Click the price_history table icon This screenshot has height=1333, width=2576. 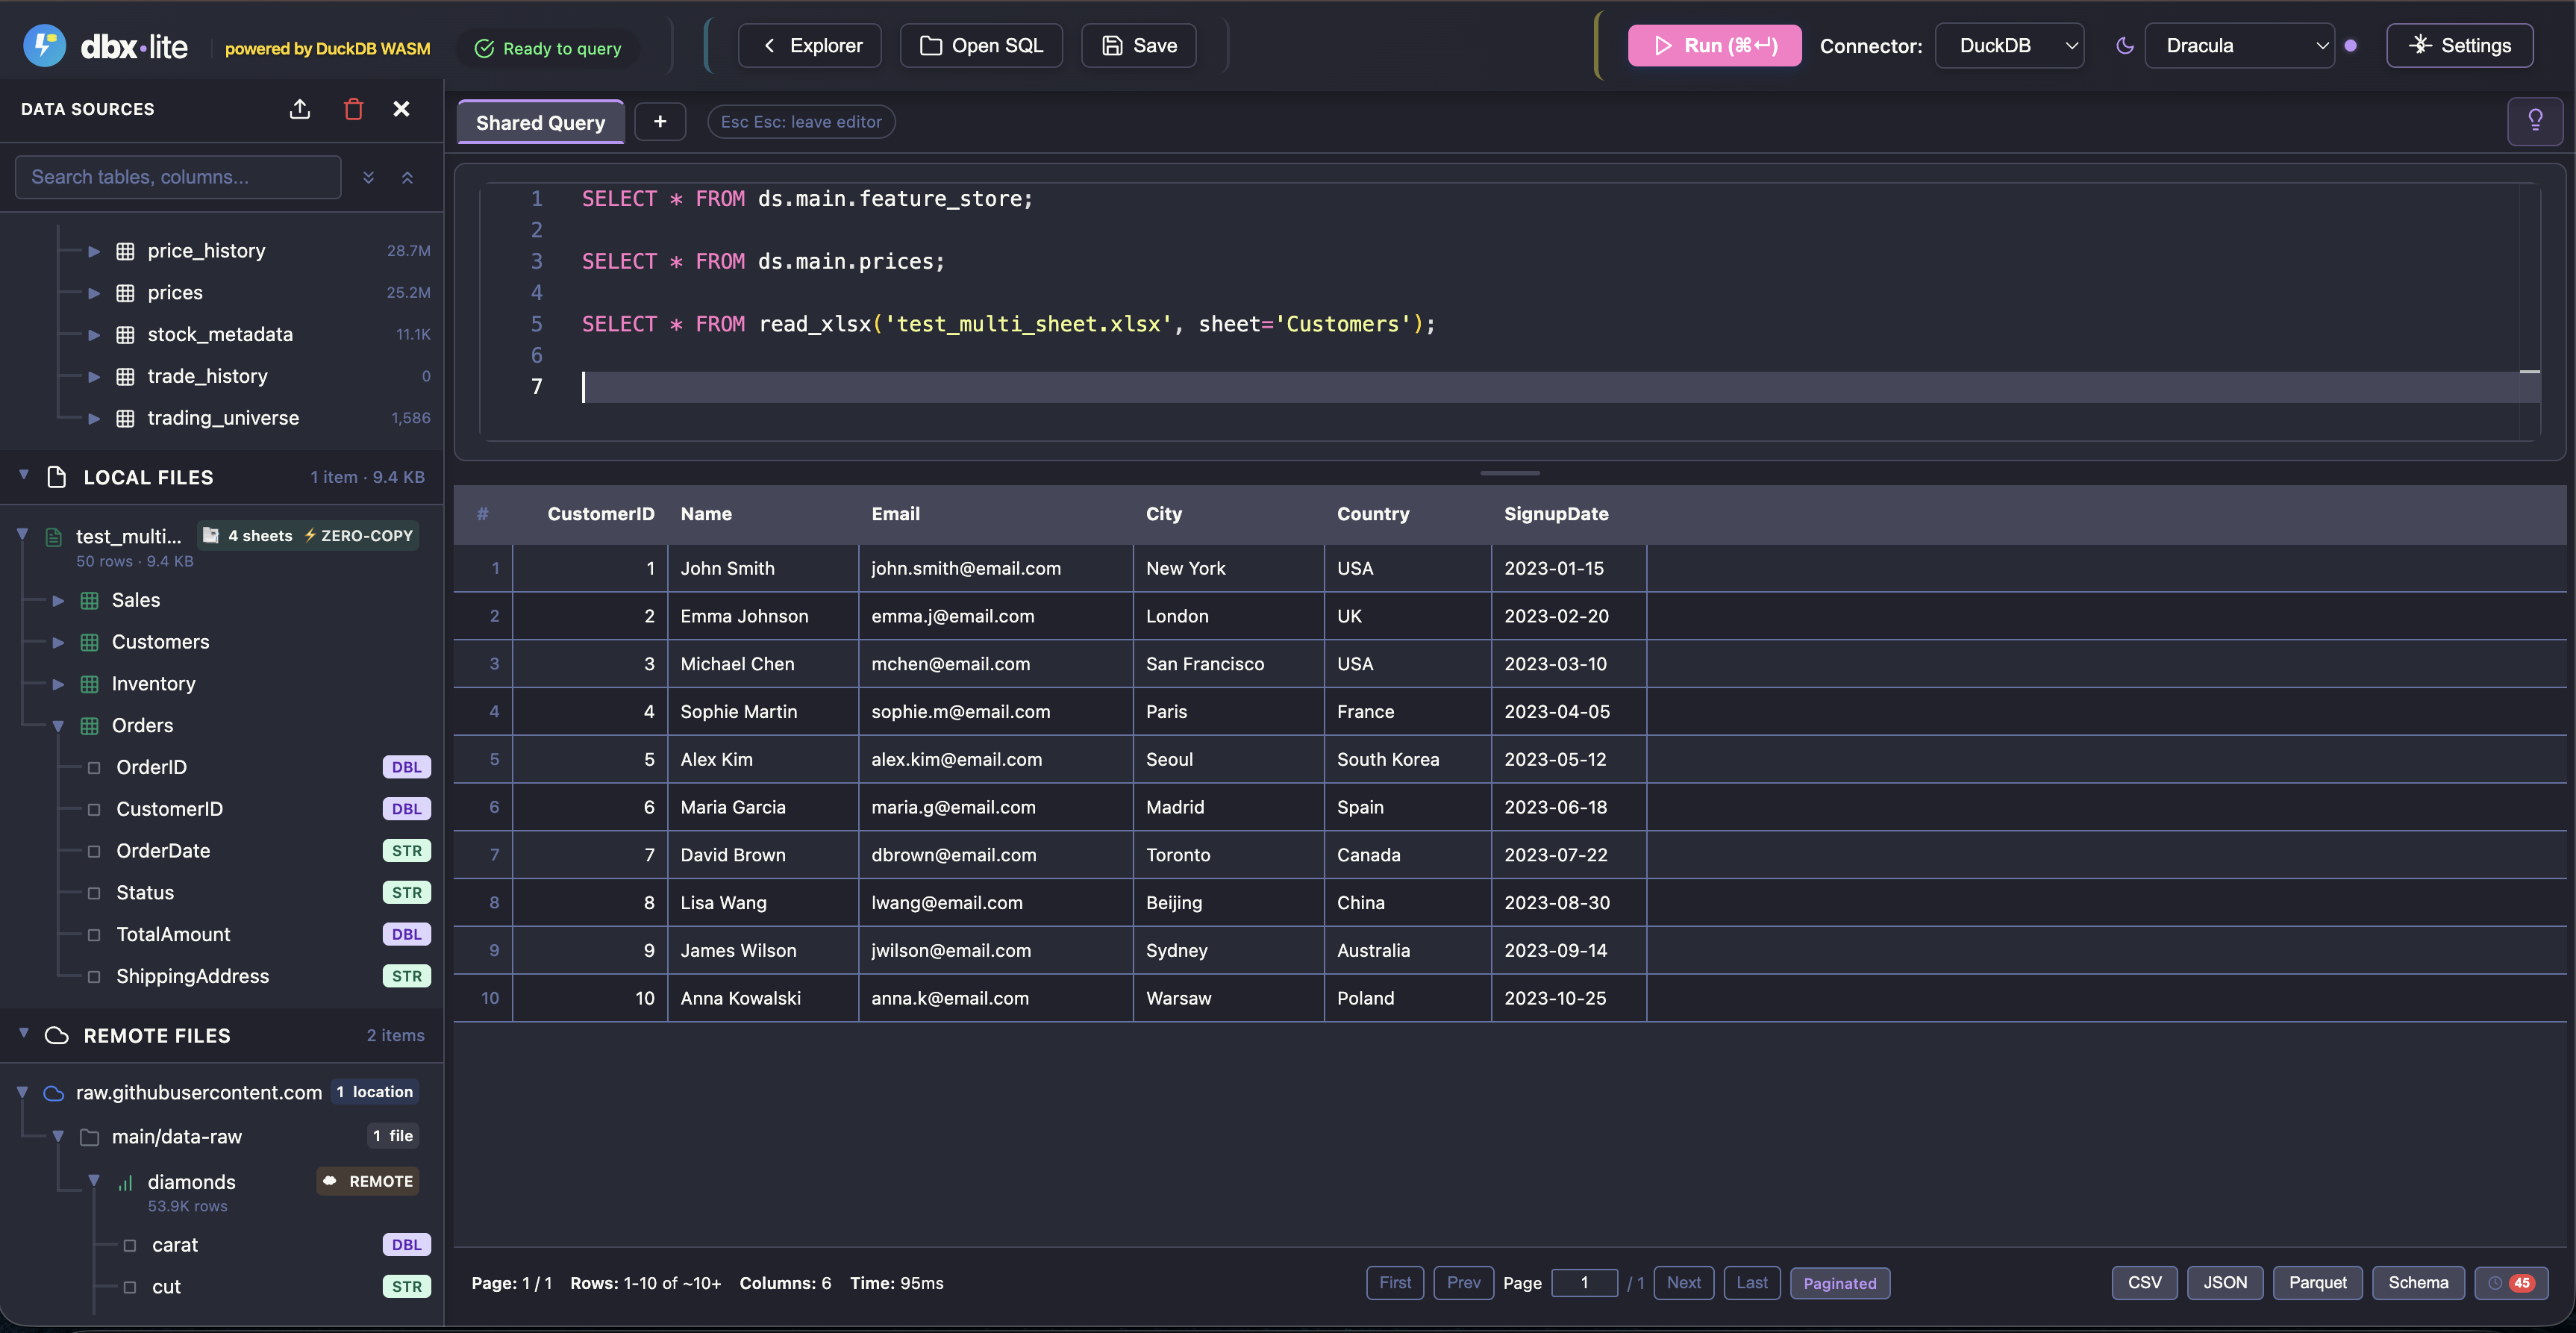coord(125,251)
